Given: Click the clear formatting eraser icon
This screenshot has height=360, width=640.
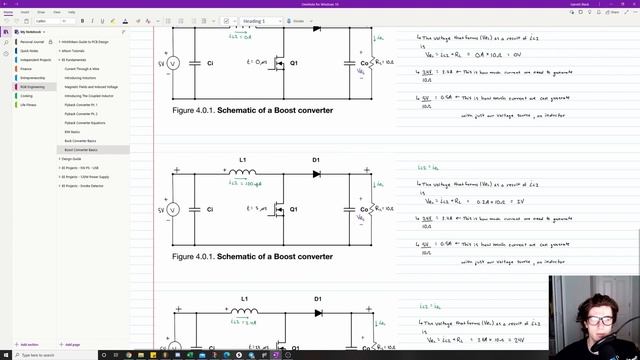Looking at the screenshot, I should 138,21.
